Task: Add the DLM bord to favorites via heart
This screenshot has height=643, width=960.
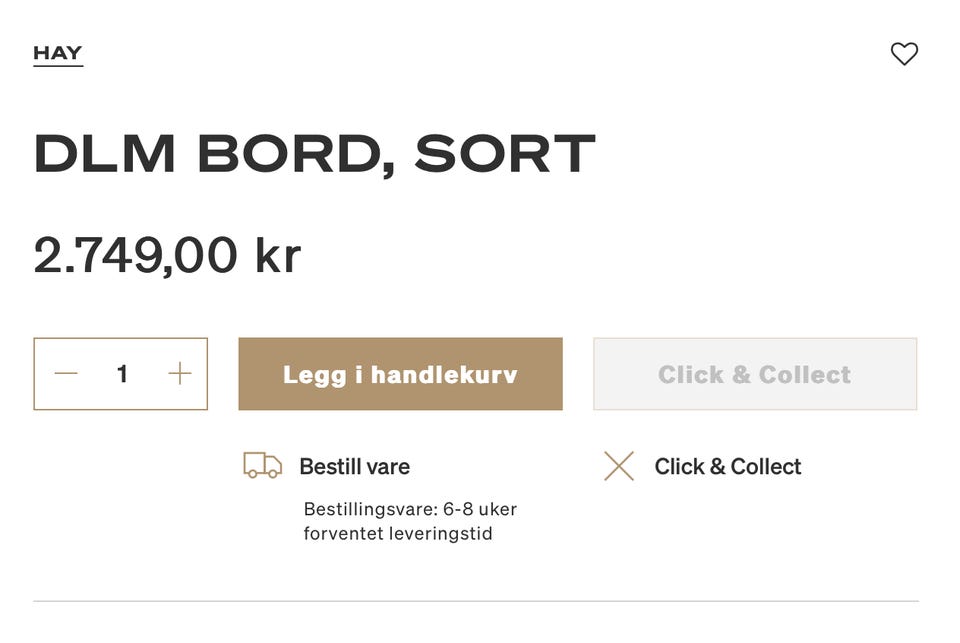Action: click(x=905, y=54)
